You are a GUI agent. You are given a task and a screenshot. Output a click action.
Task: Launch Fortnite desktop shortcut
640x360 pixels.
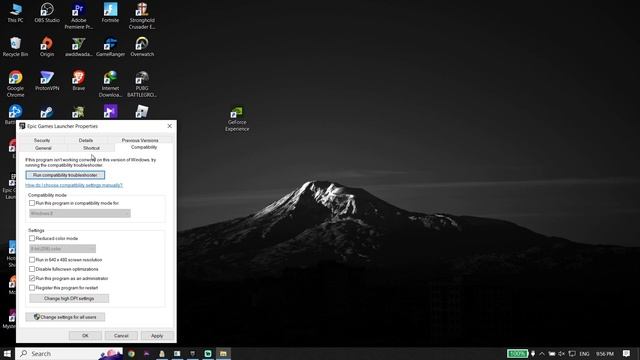110,13
